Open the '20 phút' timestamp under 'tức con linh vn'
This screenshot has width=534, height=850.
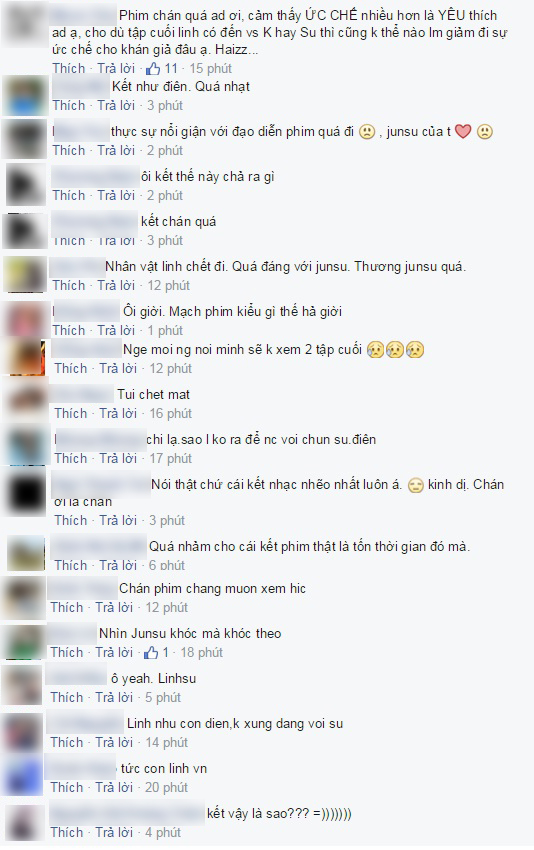pos(166,787)
